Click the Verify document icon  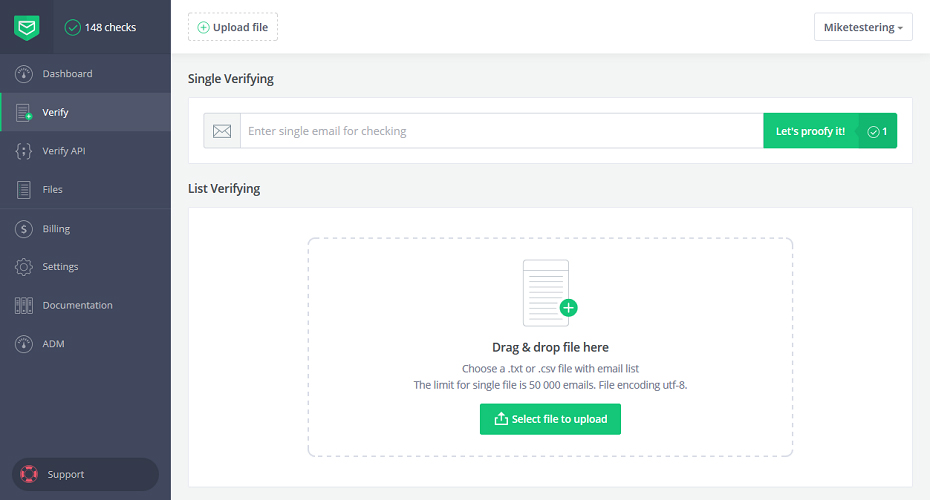24,112
